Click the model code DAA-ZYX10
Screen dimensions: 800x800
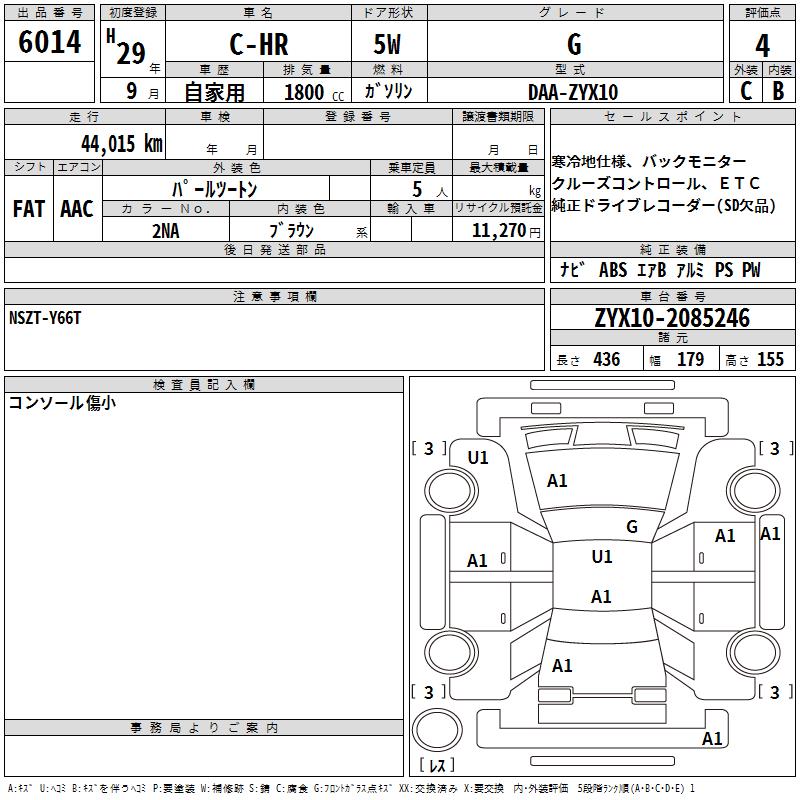pos(573,92)
